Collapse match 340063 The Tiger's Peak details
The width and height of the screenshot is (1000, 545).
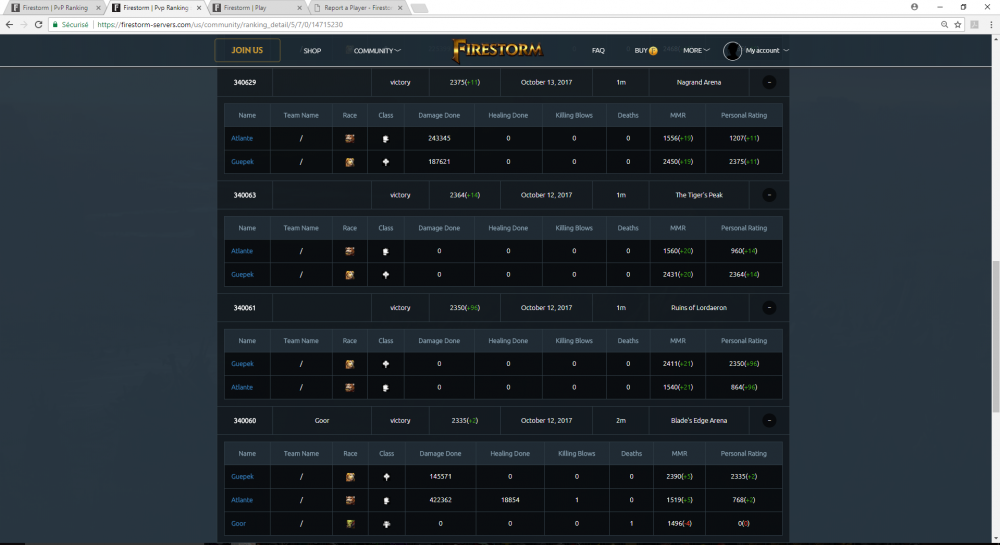769,195
